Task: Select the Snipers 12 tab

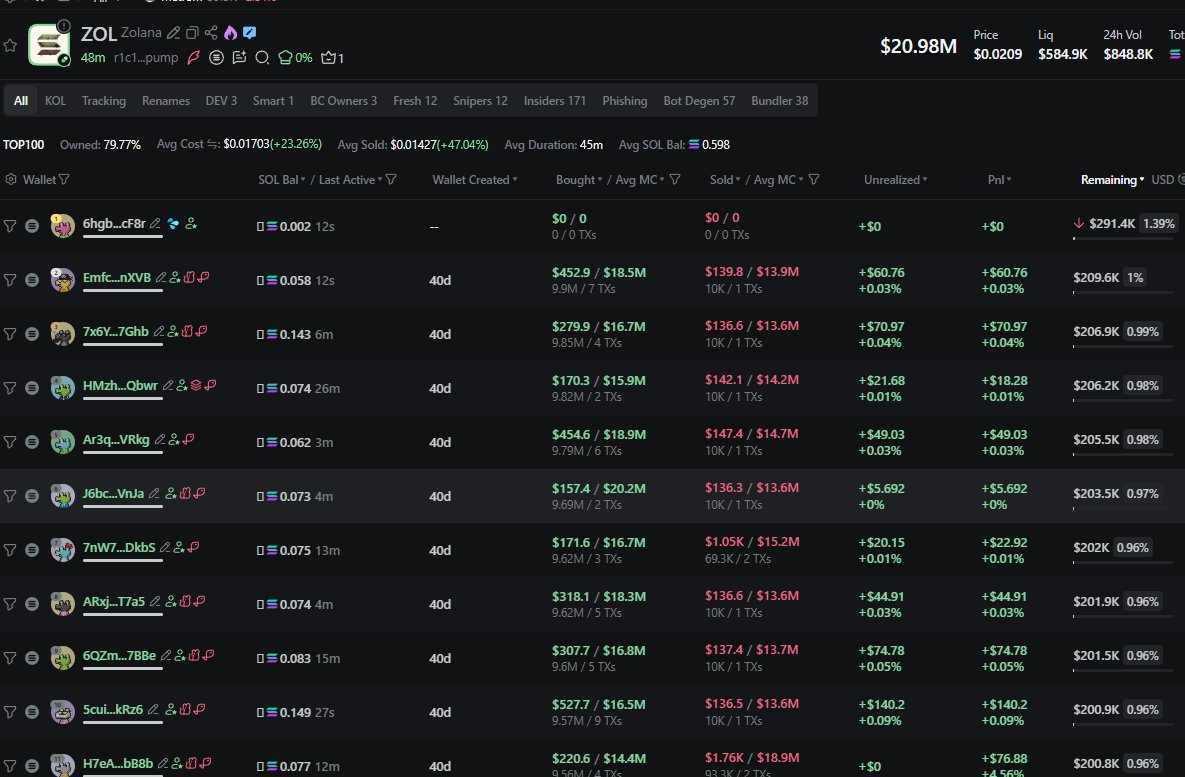Action: tap(480, 101)
